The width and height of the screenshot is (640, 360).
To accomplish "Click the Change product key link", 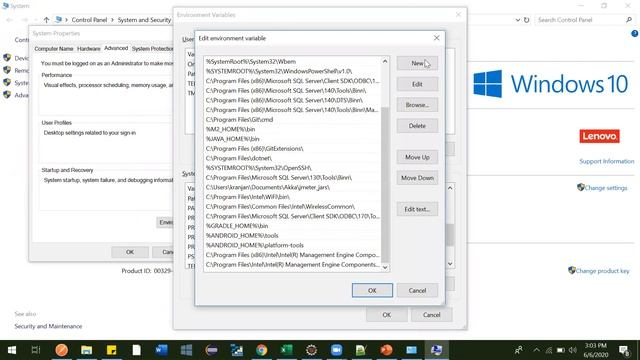I will (602, 271).
